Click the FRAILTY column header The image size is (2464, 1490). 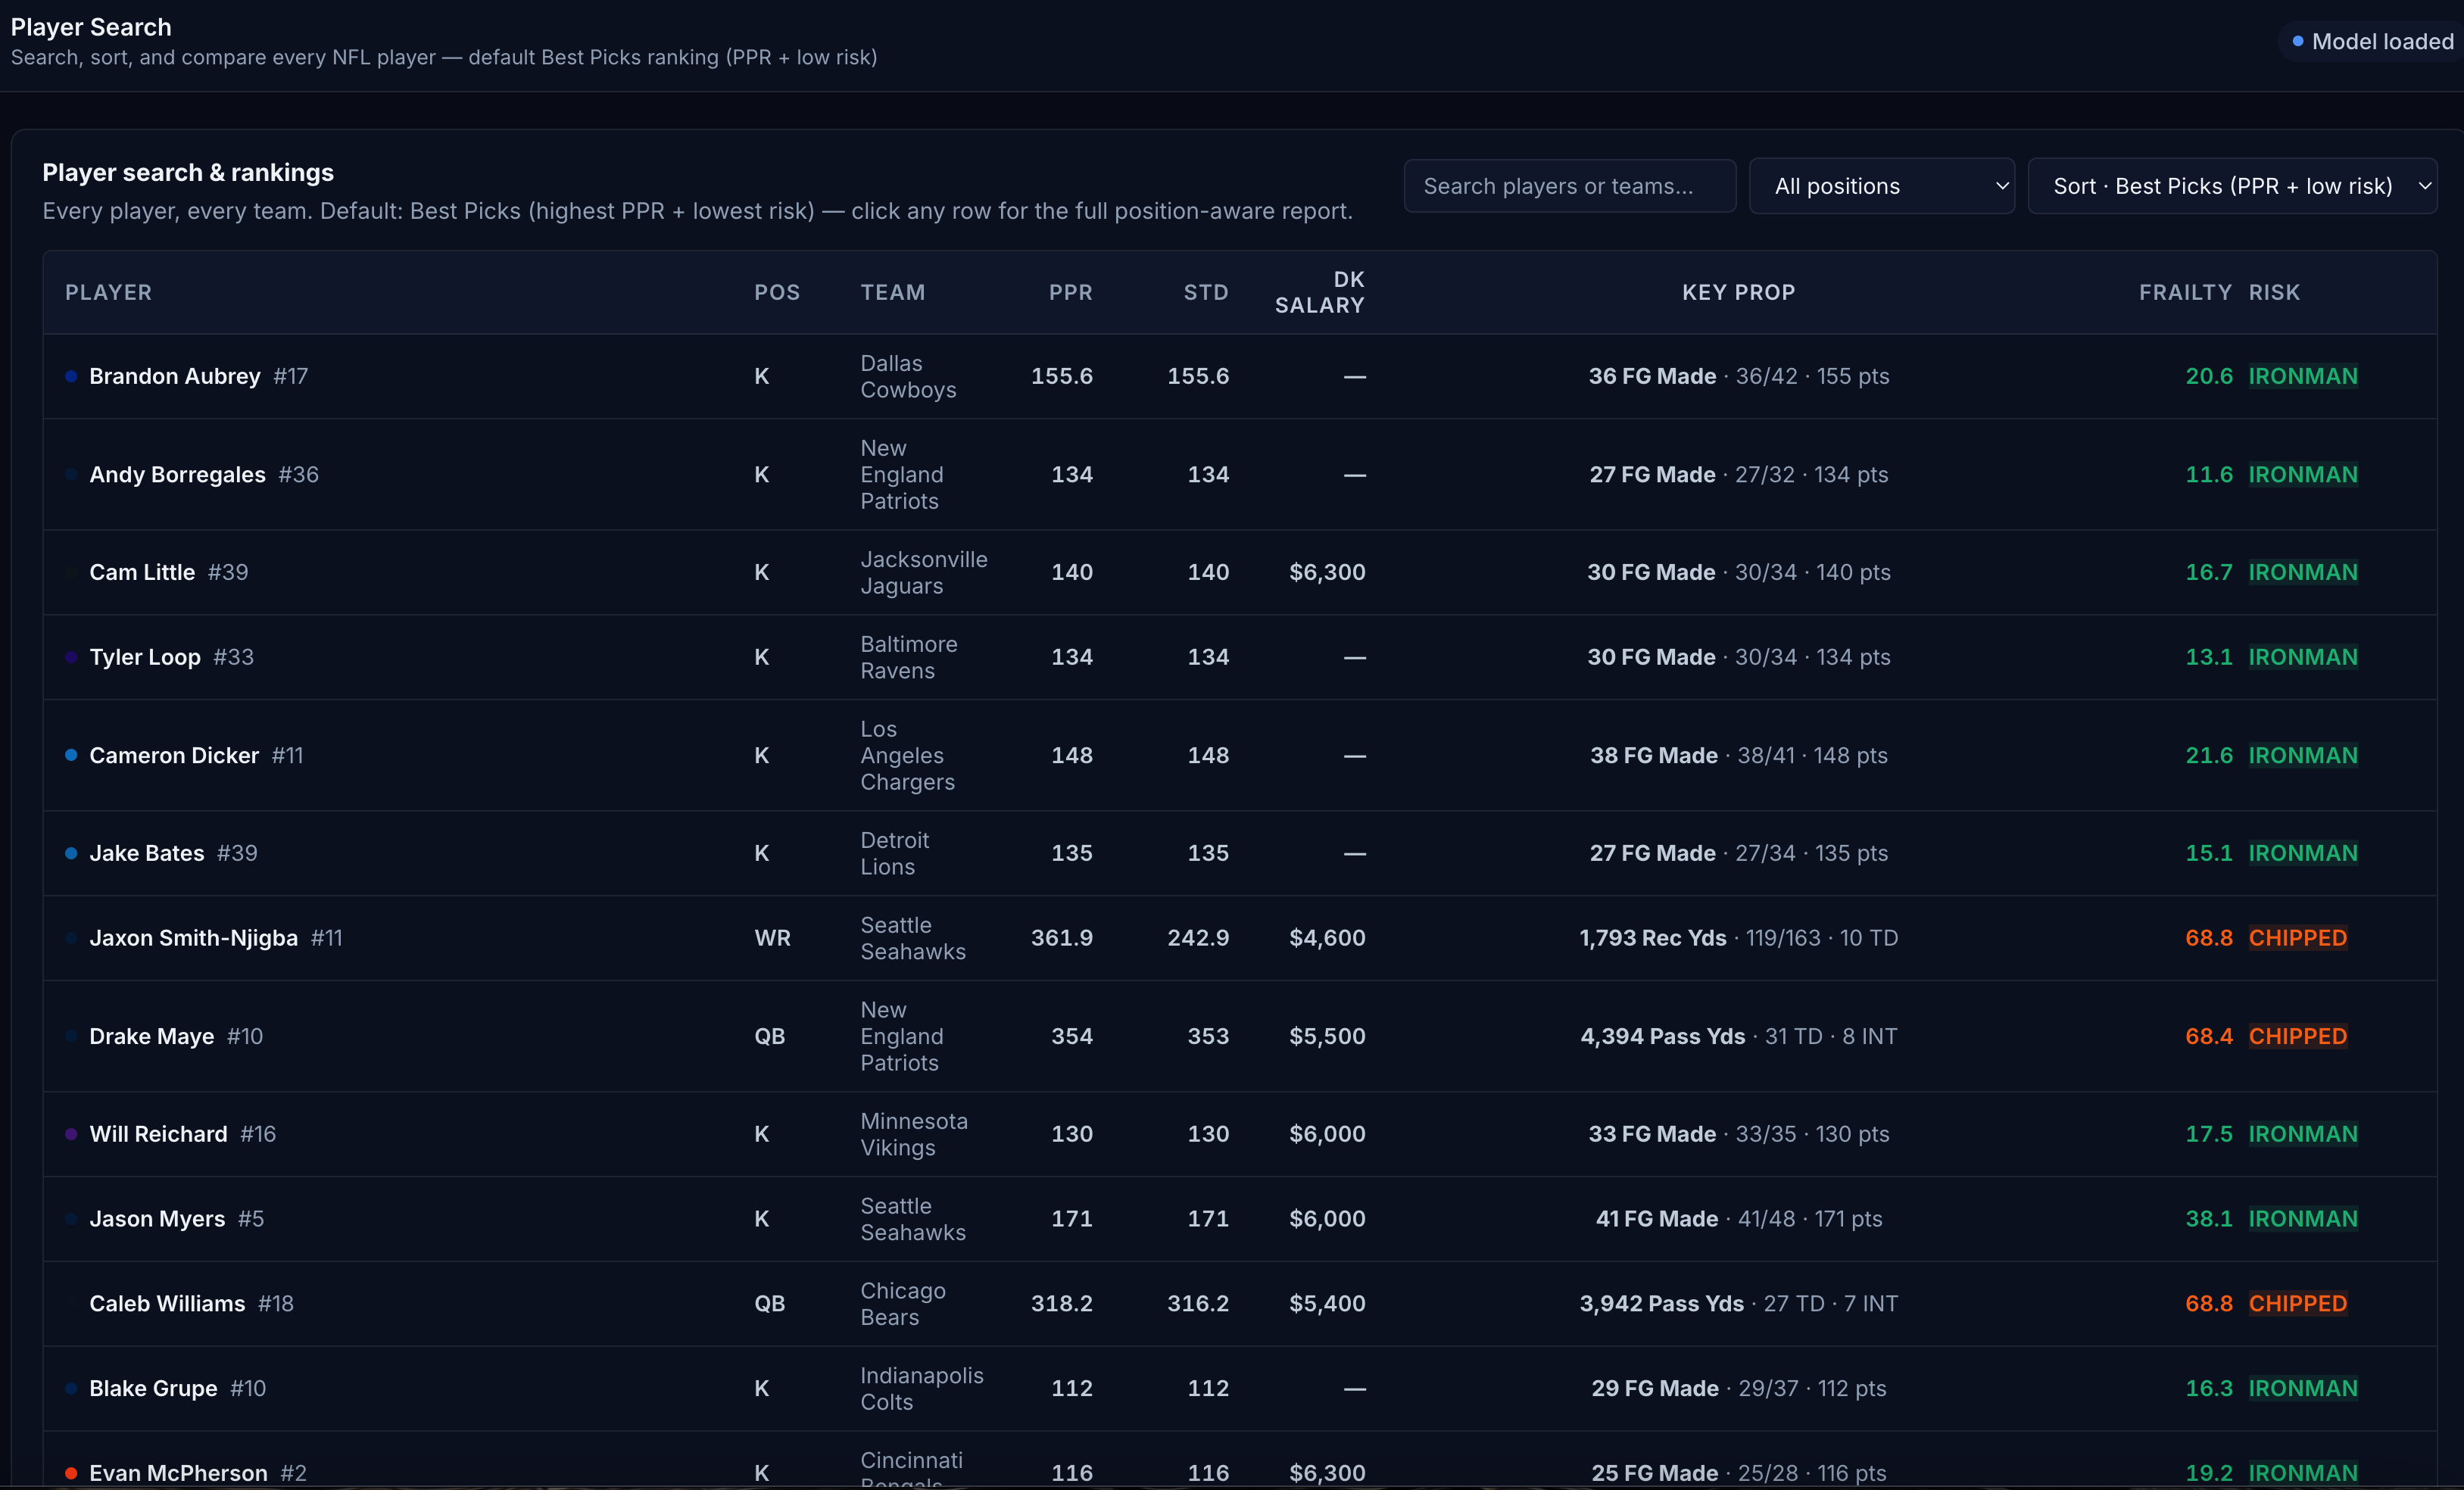[x=2185, y=292]
